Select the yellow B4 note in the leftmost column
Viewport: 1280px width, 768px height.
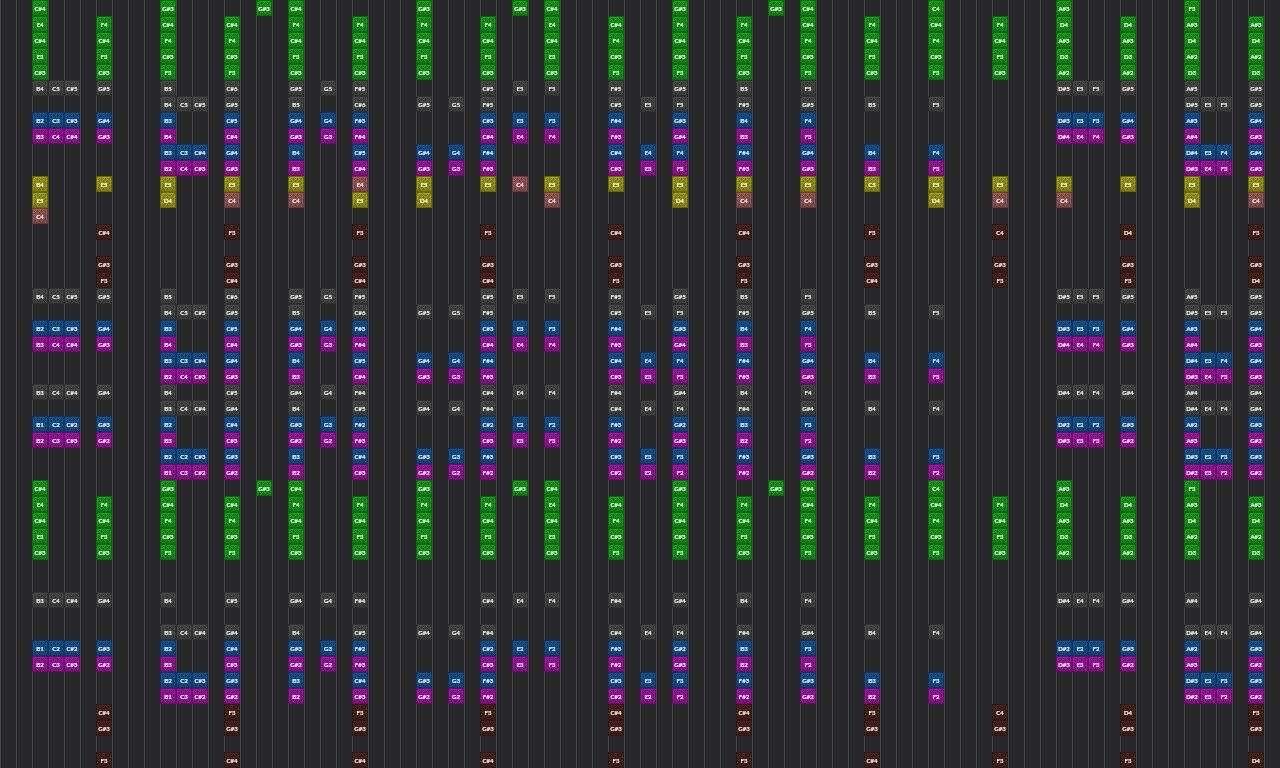tap(40, 184)
